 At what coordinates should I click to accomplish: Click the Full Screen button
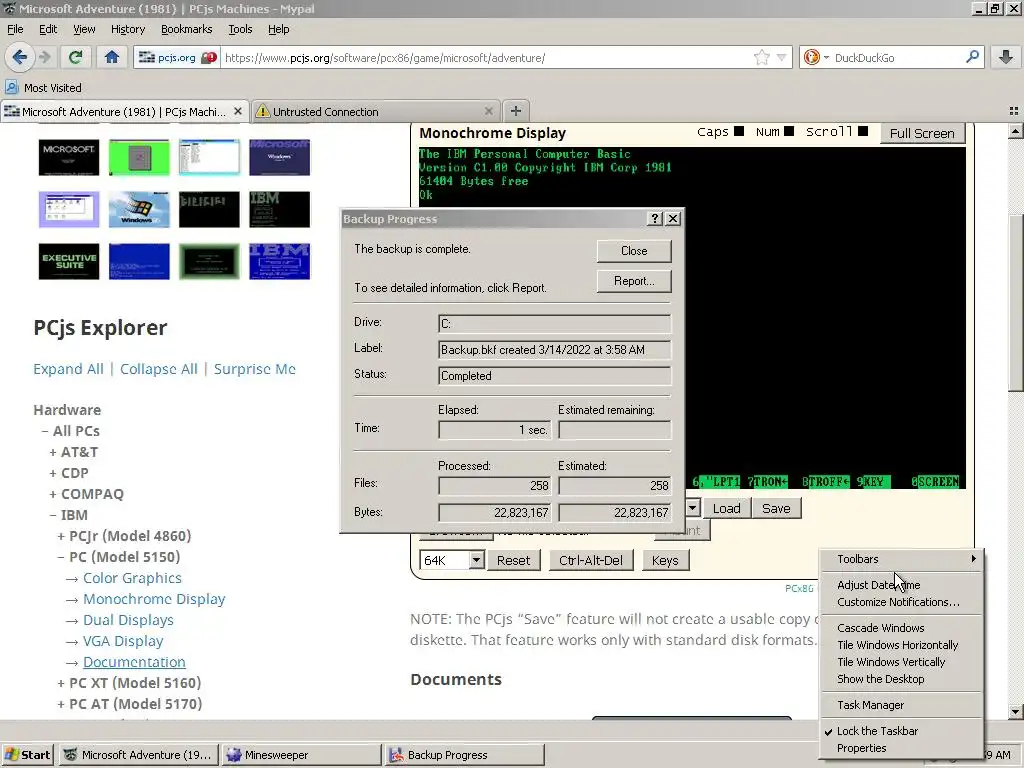click(x=921, y=133)
